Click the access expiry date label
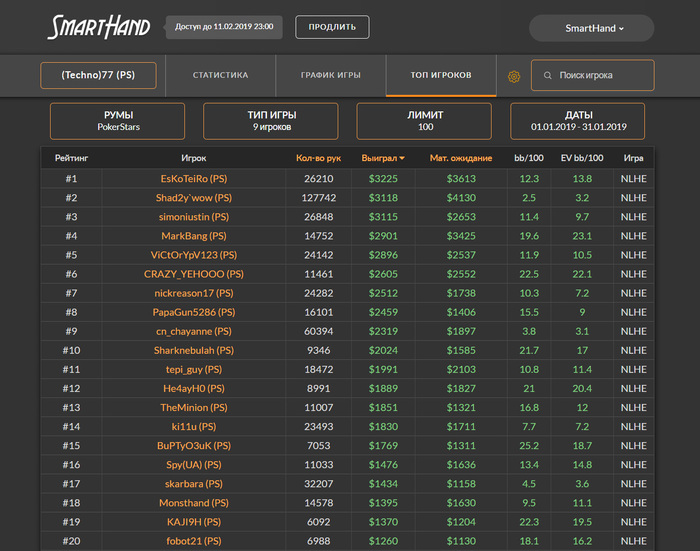The height and width of the screenshot is (551, 700). [x=224, y=27]
